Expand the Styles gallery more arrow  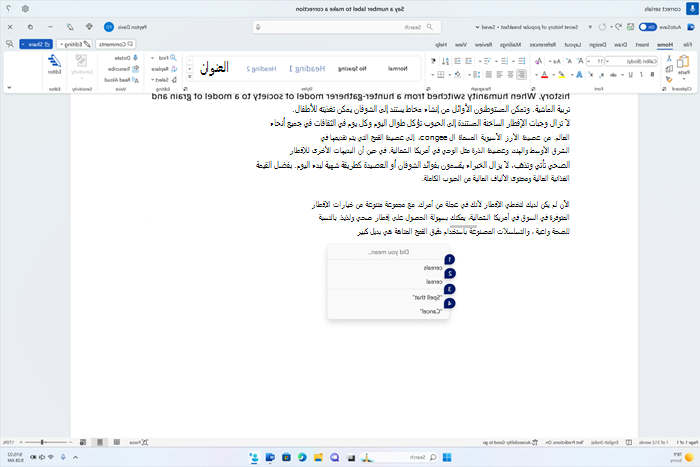click(x=190, y=77)
